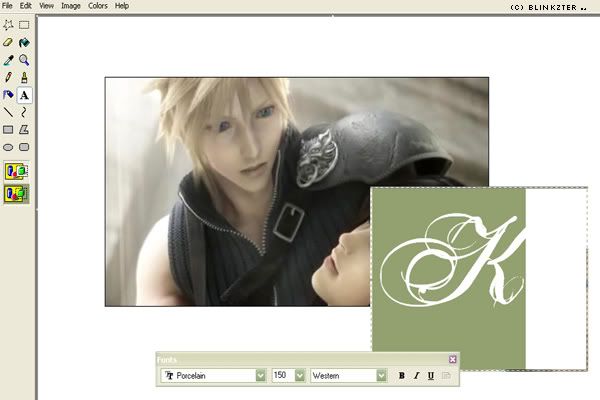
Task: Close the Fonts toolbar
Action: [x=452, y=359]
